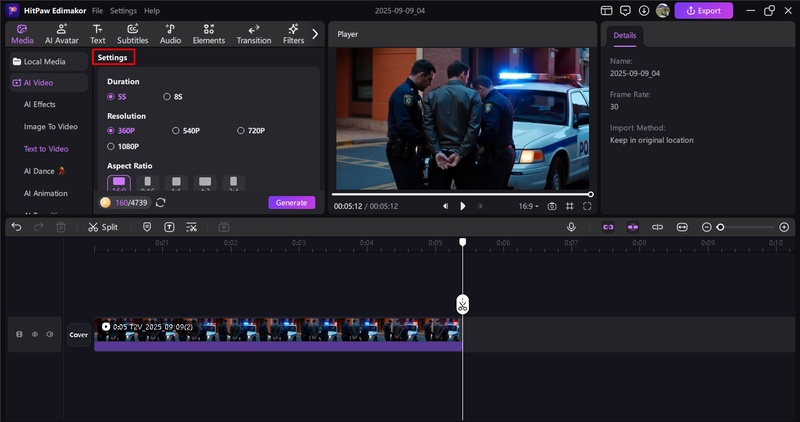Choose 540P resolution
The height and width of the screenshot is (422, 800).
point(186,131)
